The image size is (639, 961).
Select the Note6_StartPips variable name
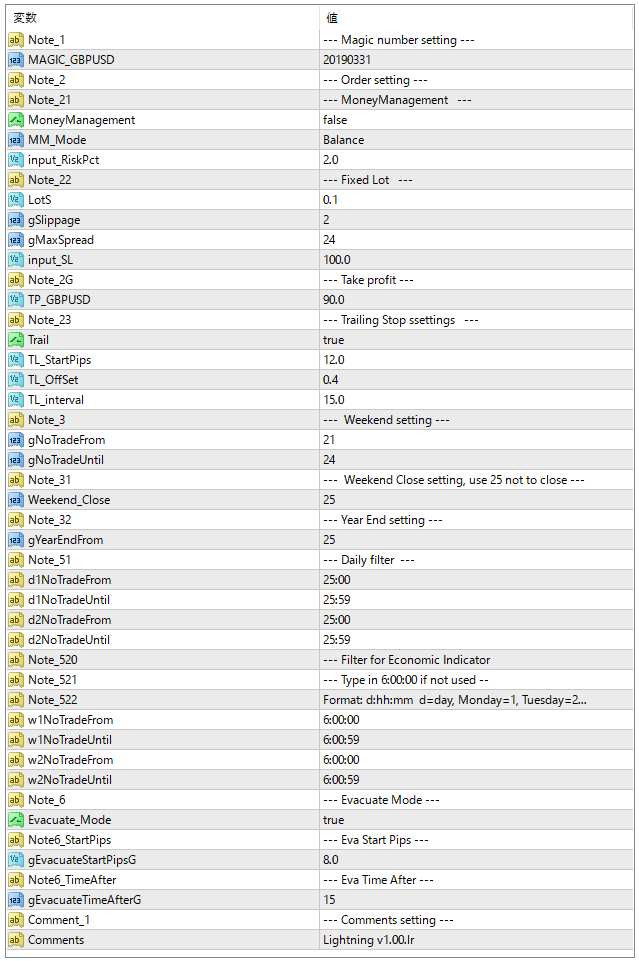70,840
